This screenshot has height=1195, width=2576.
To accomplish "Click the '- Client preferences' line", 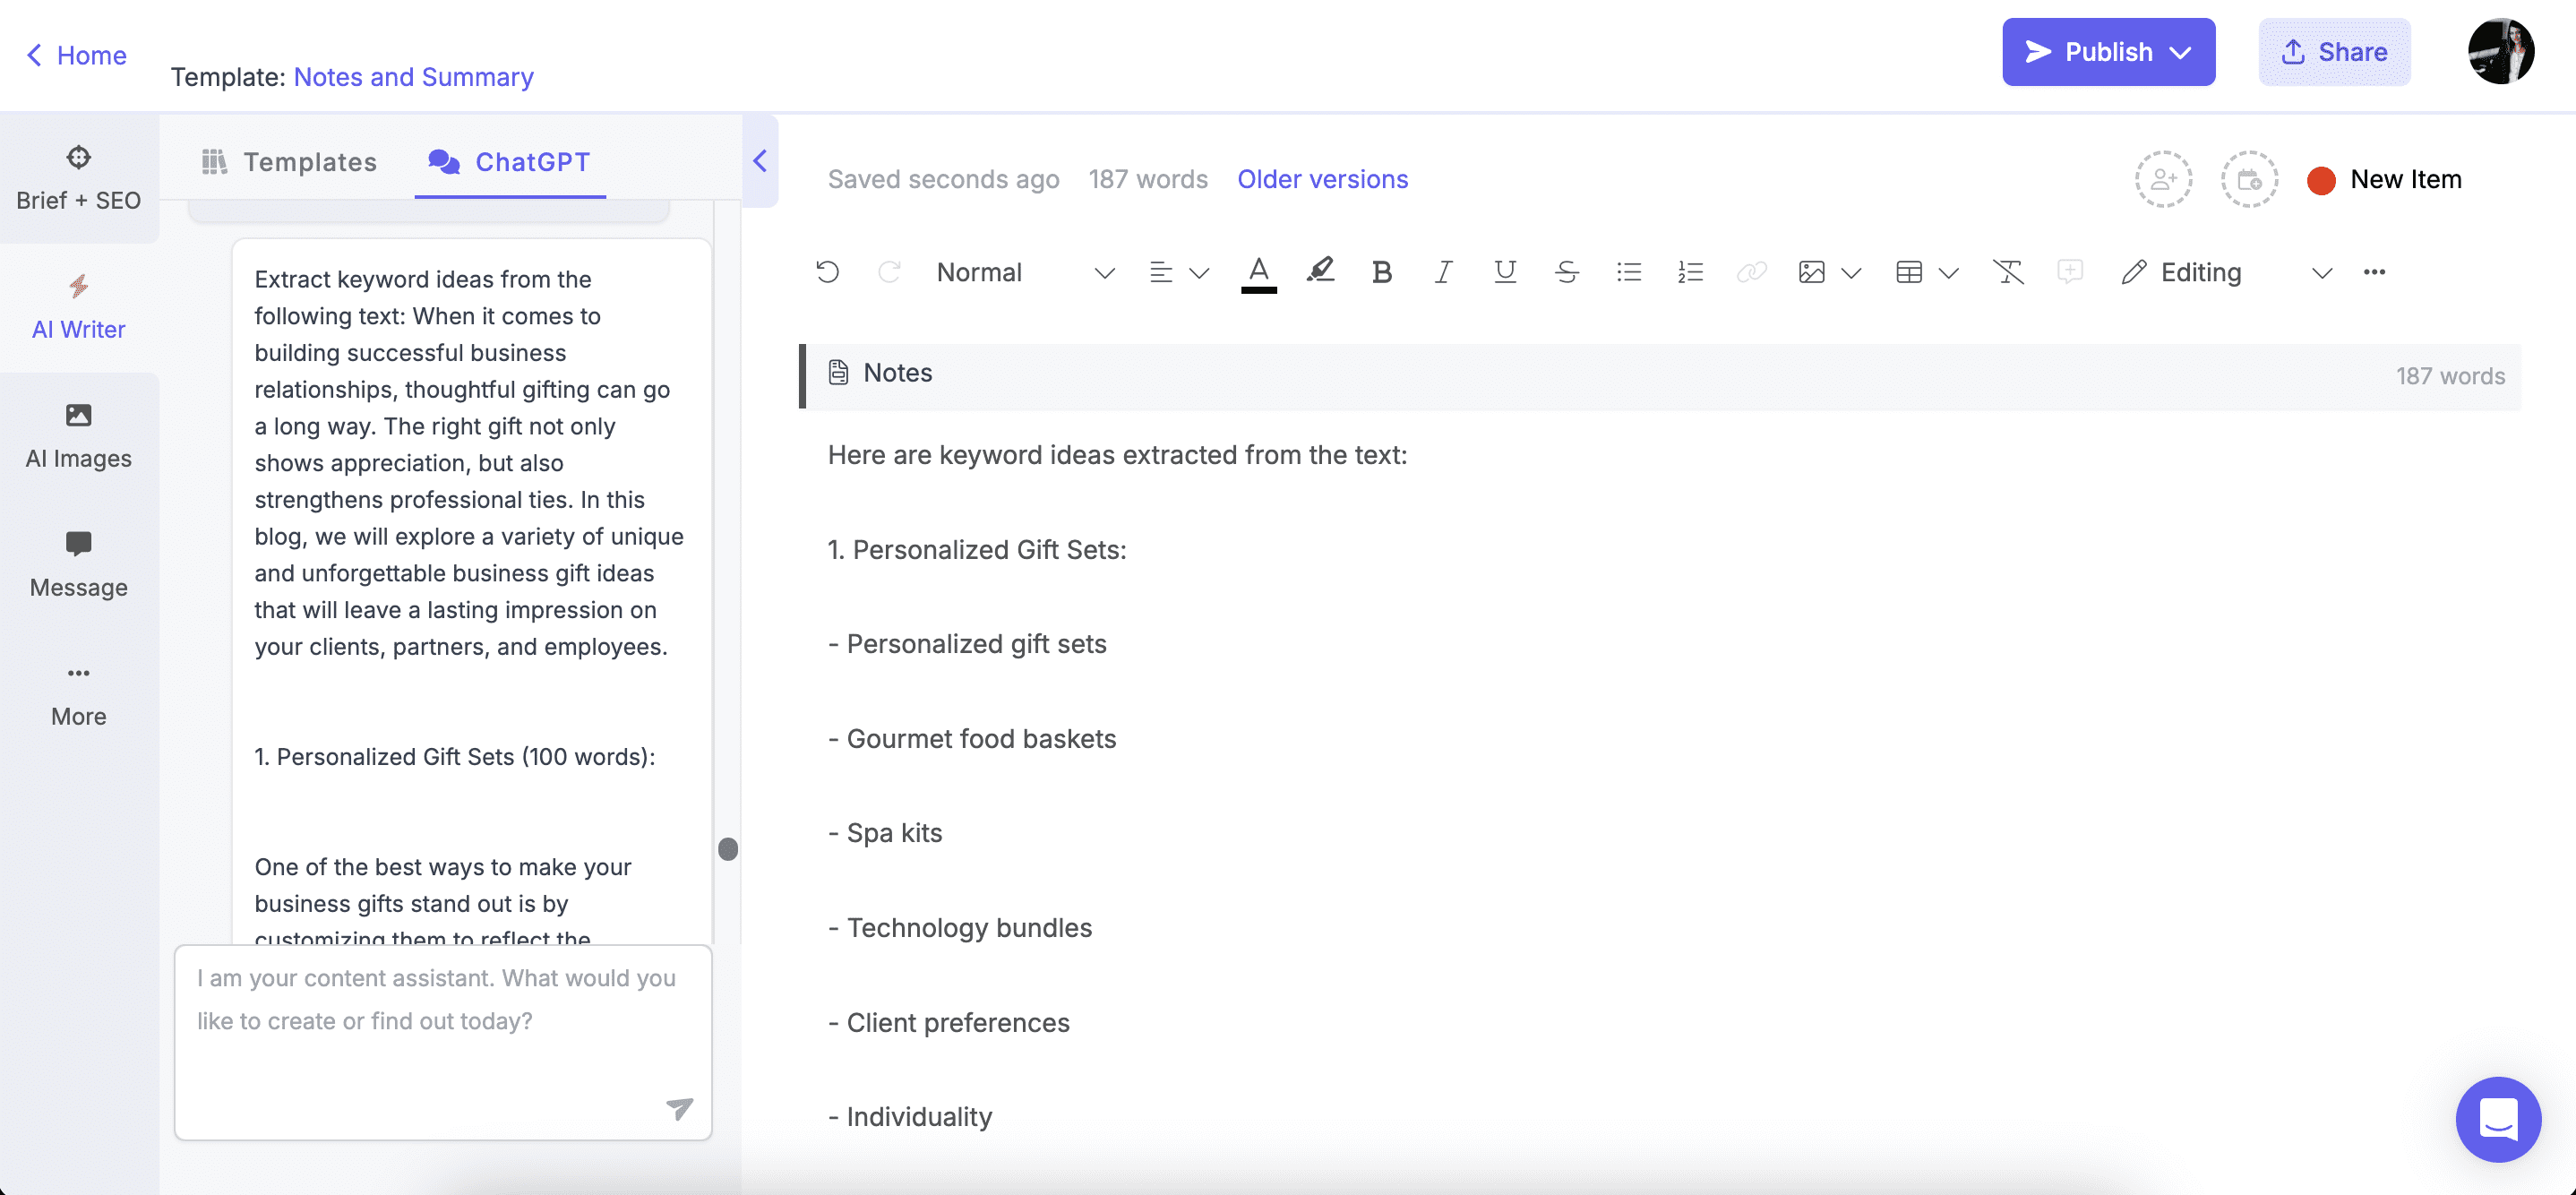I will [x=949, y=1023].
